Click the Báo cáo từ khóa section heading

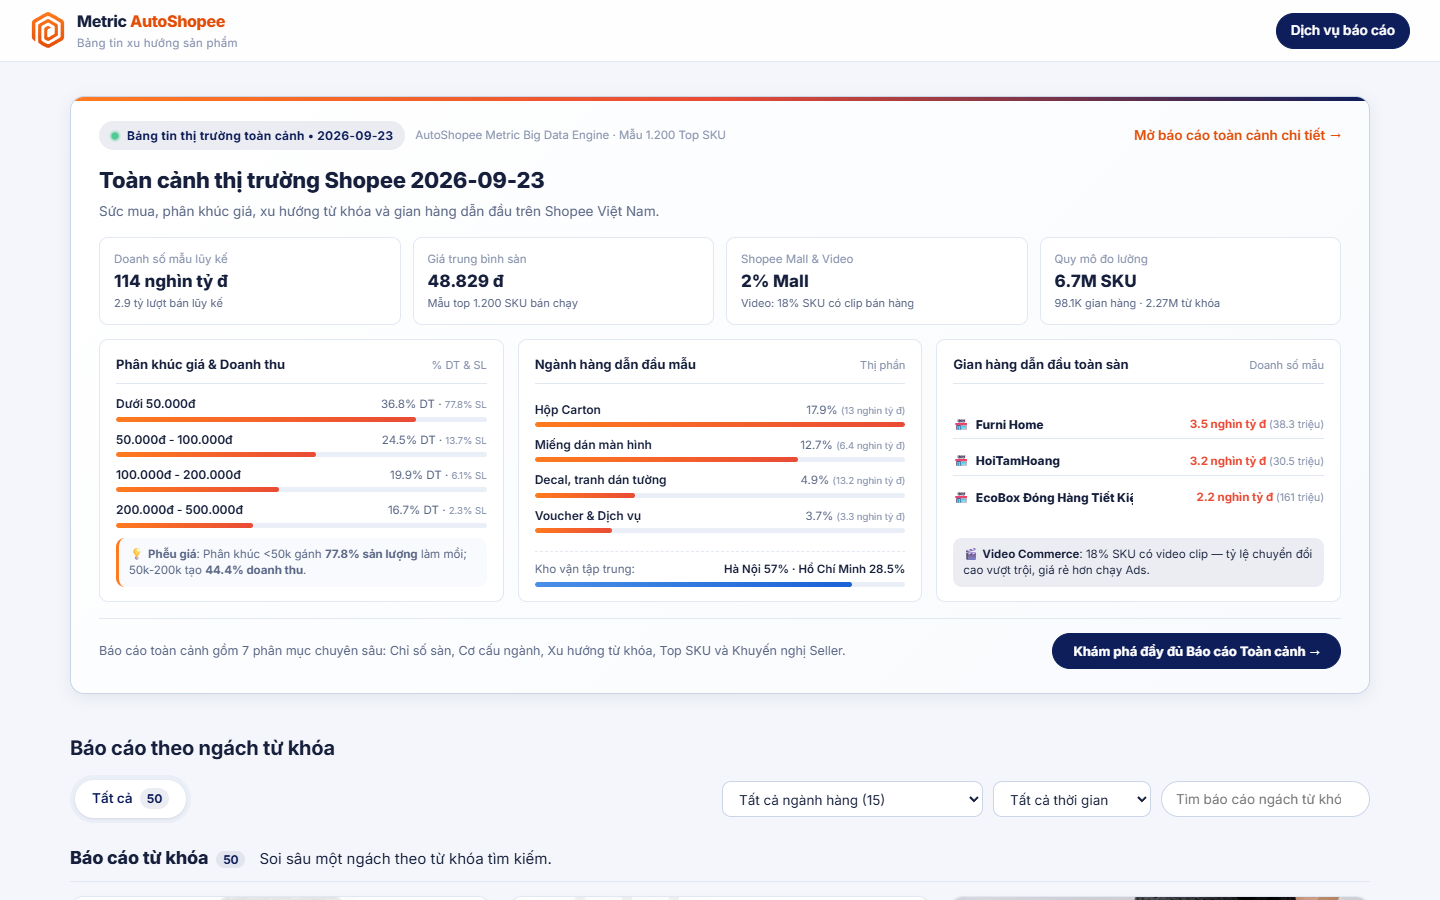coord(139,858)
